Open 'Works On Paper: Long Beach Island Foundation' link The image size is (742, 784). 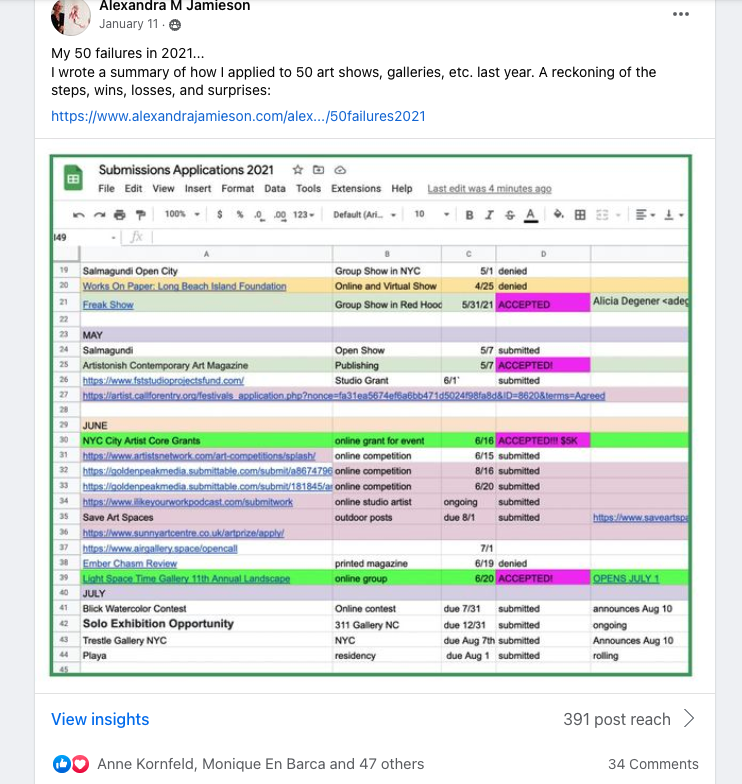point(184,286)
